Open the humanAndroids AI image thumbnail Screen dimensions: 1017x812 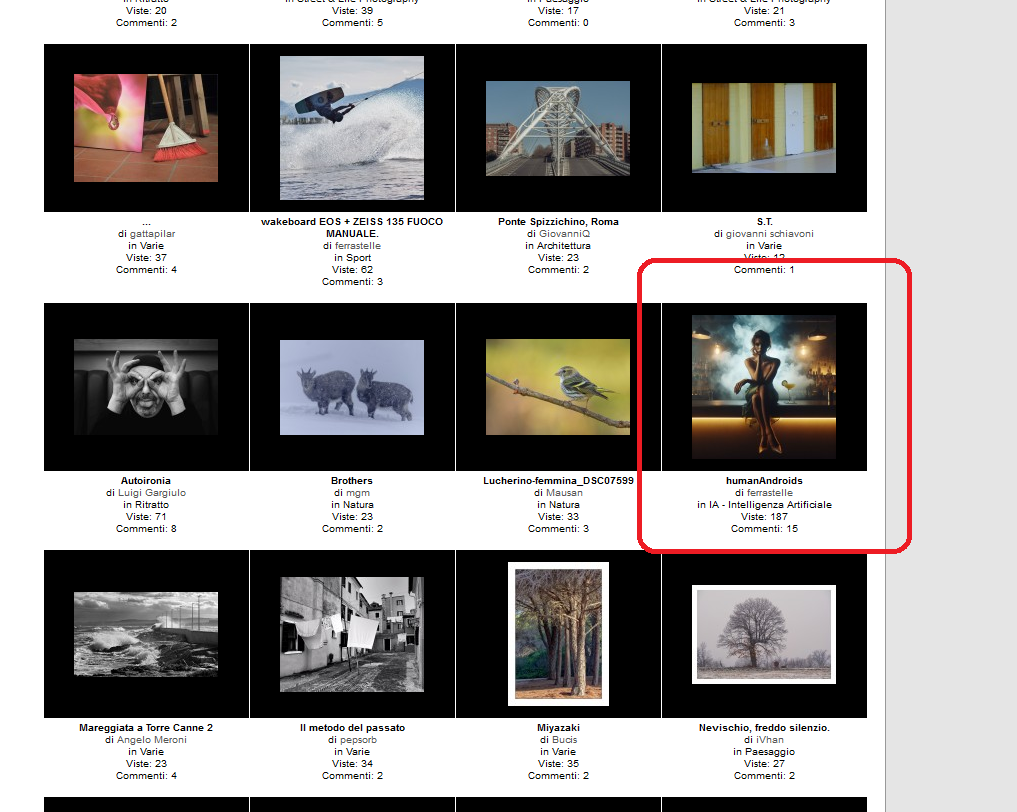tap(764, 387)
